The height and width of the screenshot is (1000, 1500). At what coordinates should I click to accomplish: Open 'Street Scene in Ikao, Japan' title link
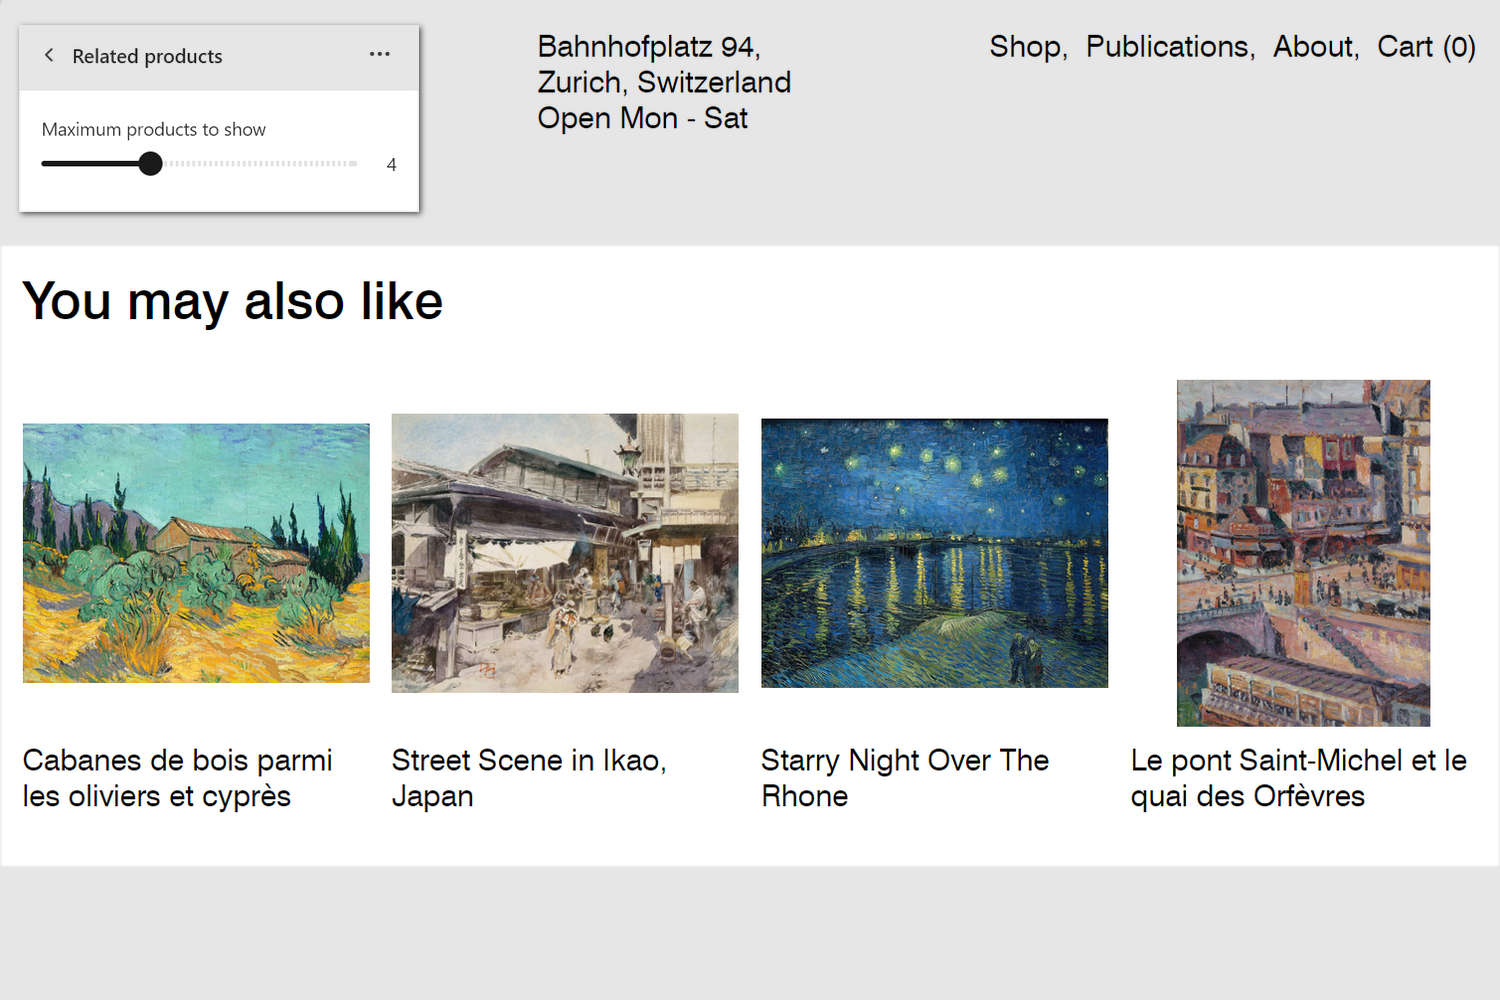529,778
